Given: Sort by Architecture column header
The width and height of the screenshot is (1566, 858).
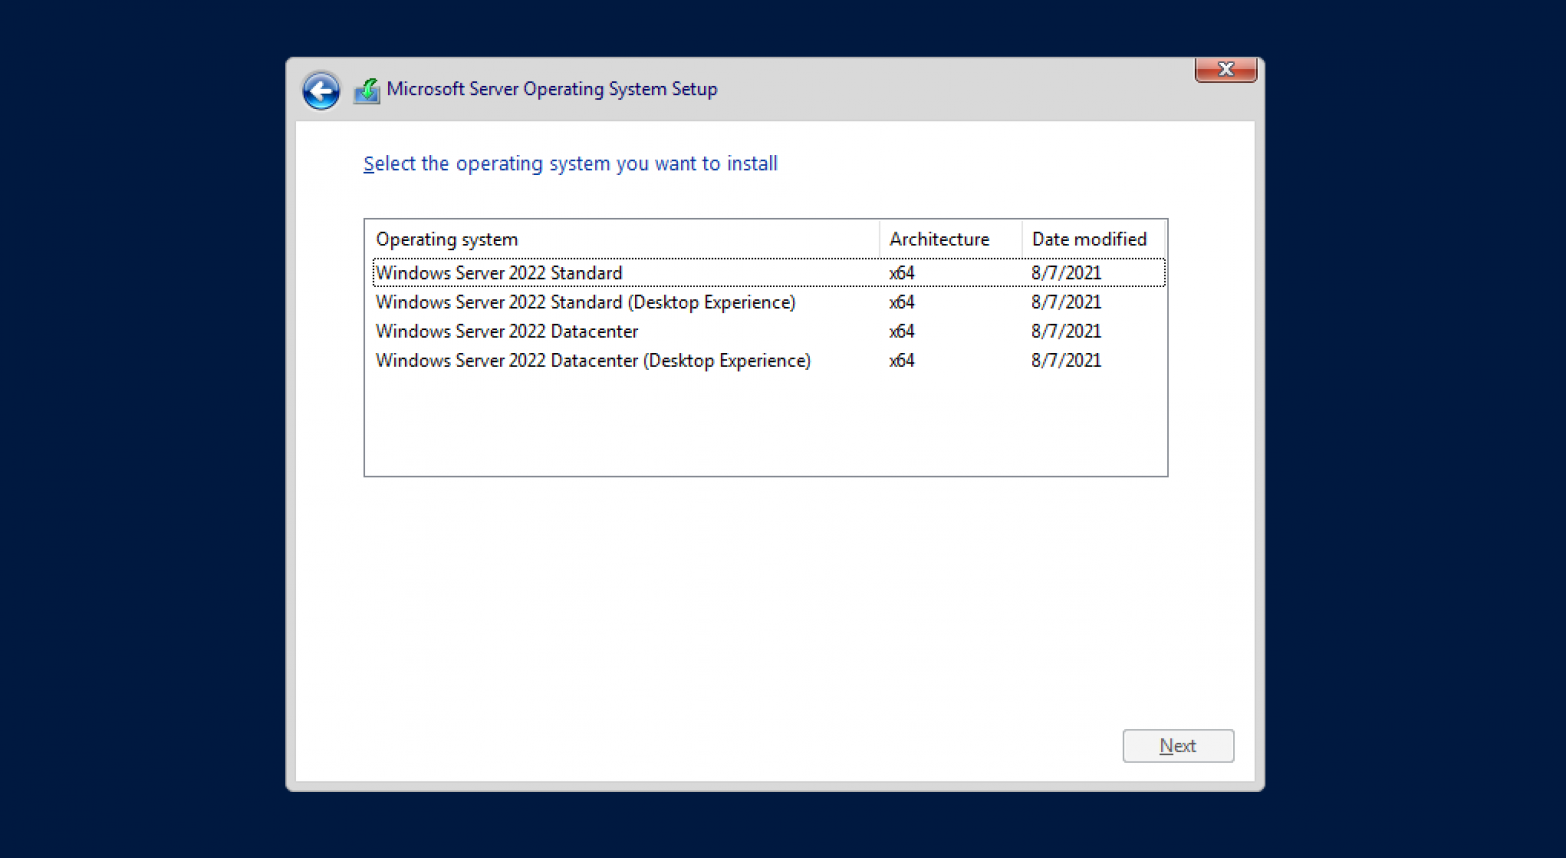Looking at the screenshot, I should point(950,239).
